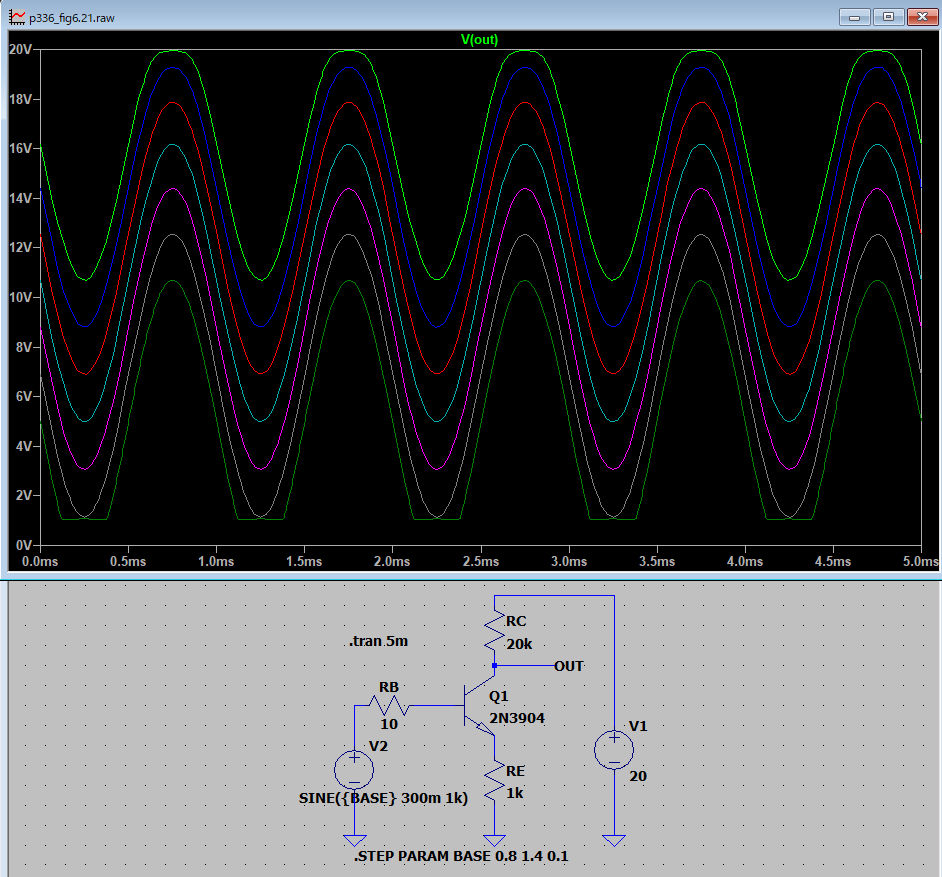Click the SINE({BASE} 300m 1k) value text
This screenshot has height=877, width=942.
(x=384, y=798)
